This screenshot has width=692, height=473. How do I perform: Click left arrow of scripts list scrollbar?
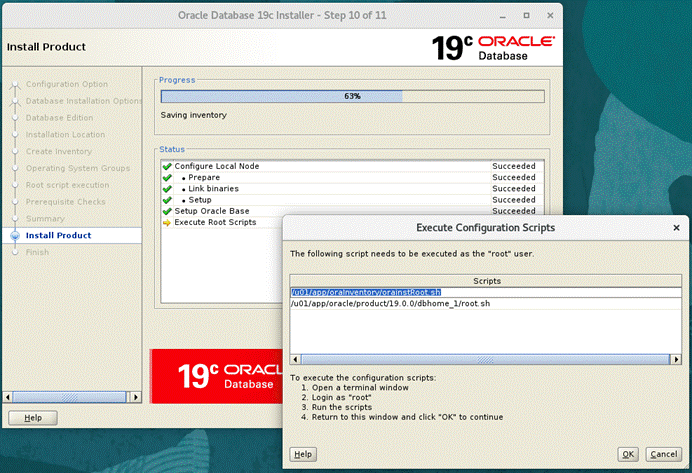(x=295, y=359)
